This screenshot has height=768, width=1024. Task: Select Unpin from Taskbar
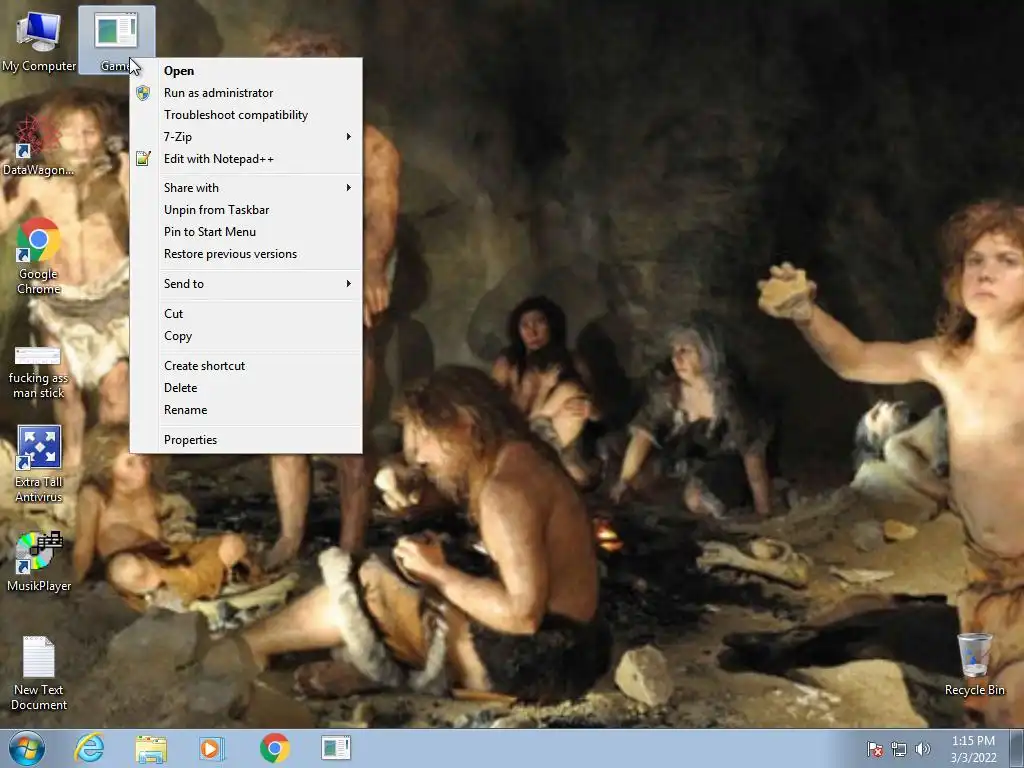[246, 210]
